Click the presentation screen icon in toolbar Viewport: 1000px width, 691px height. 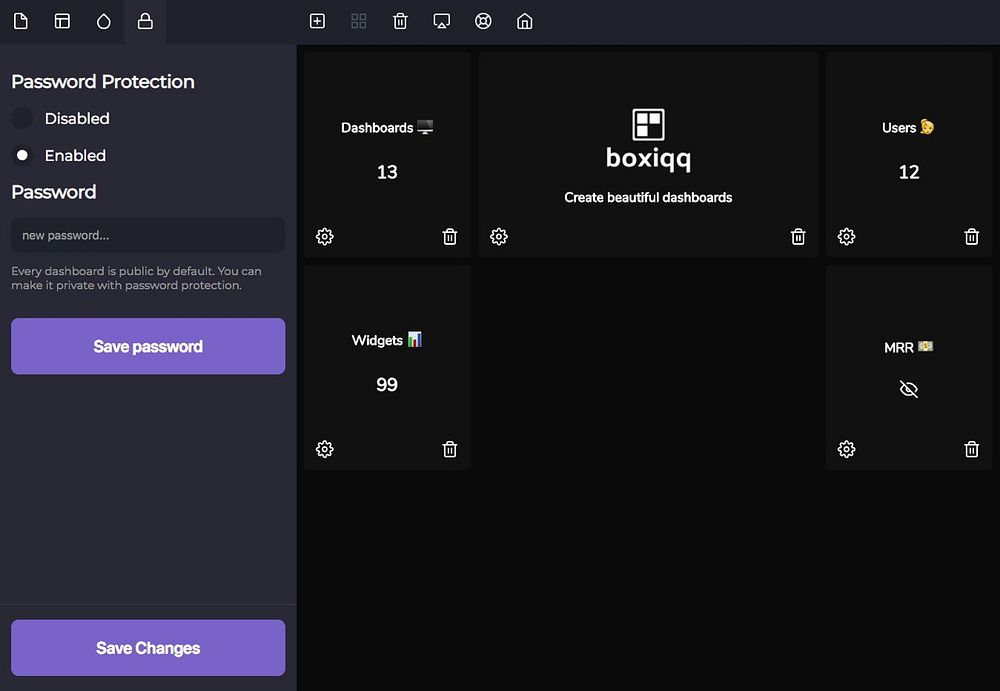click(x=441, y=21)
